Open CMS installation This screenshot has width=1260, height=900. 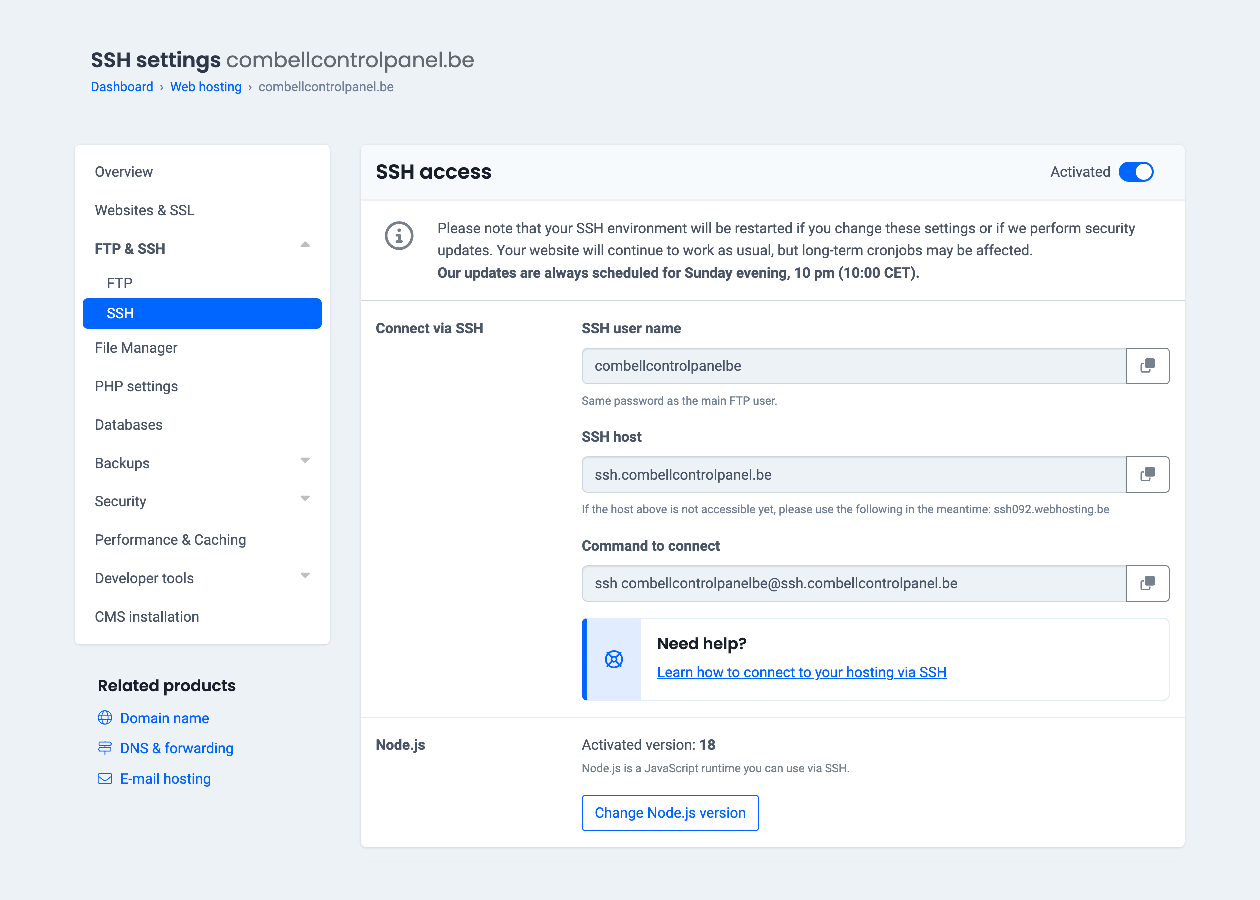[147, 617]
